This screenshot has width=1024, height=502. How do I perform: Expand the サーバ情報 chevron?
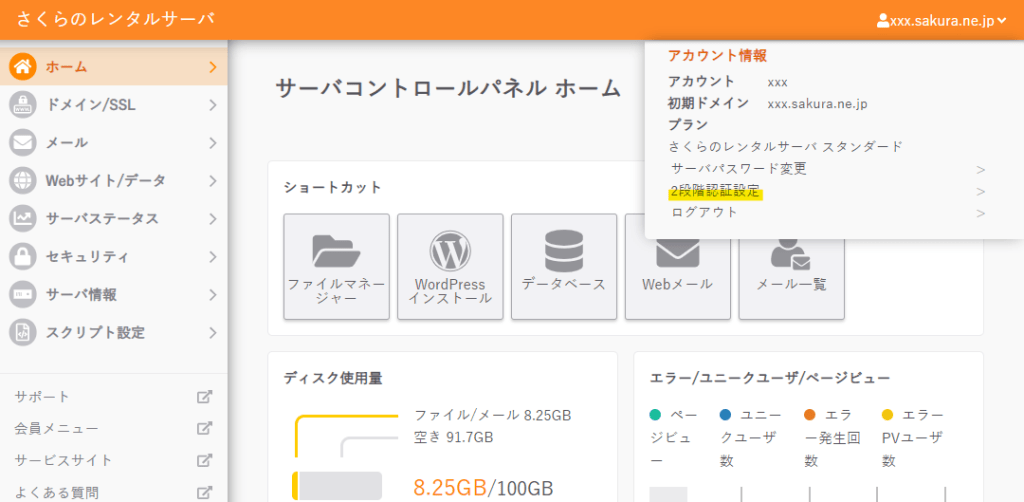[x=213, y=294]
